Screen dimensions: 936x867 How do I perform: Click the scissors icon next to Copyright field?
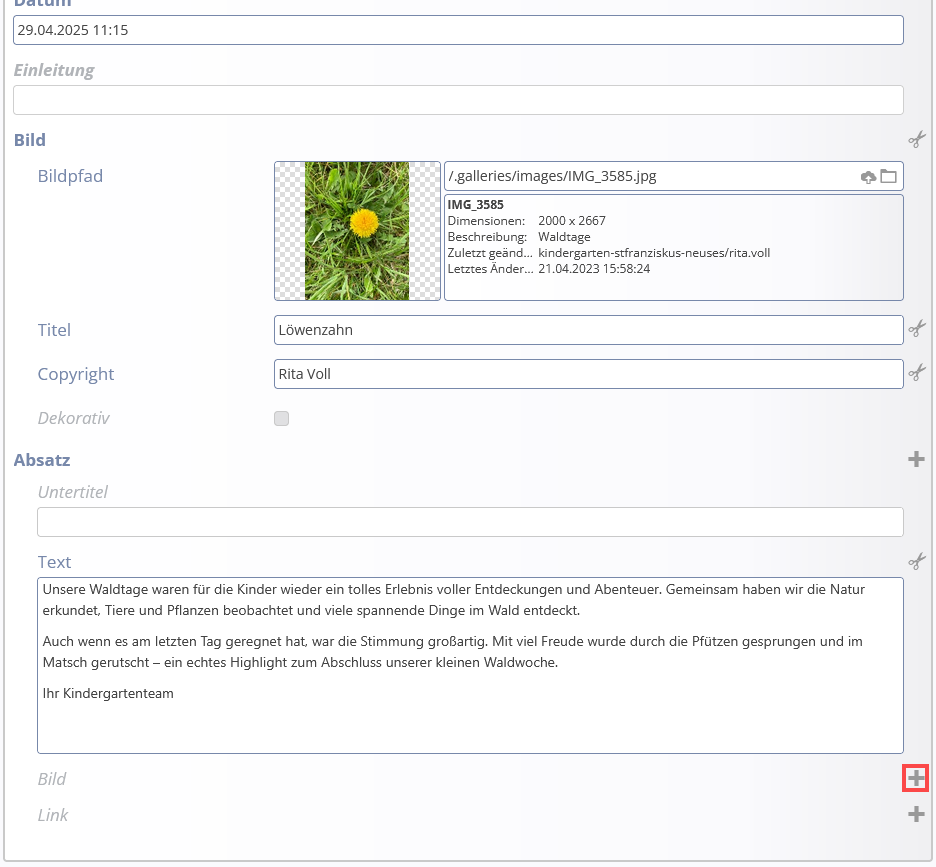click(x=916, y=373)
